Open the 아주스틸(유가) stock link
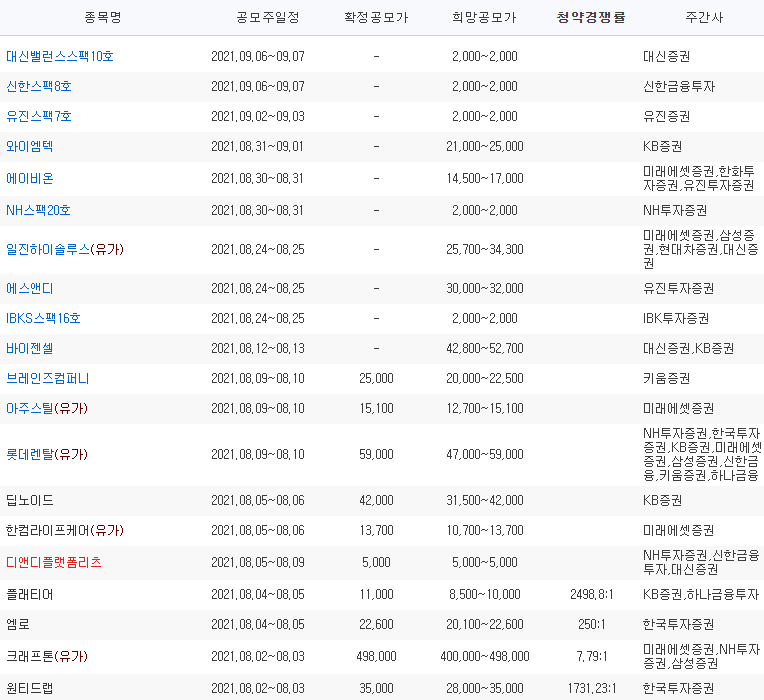The image size is (764, 700). click(x=47, y=409)
